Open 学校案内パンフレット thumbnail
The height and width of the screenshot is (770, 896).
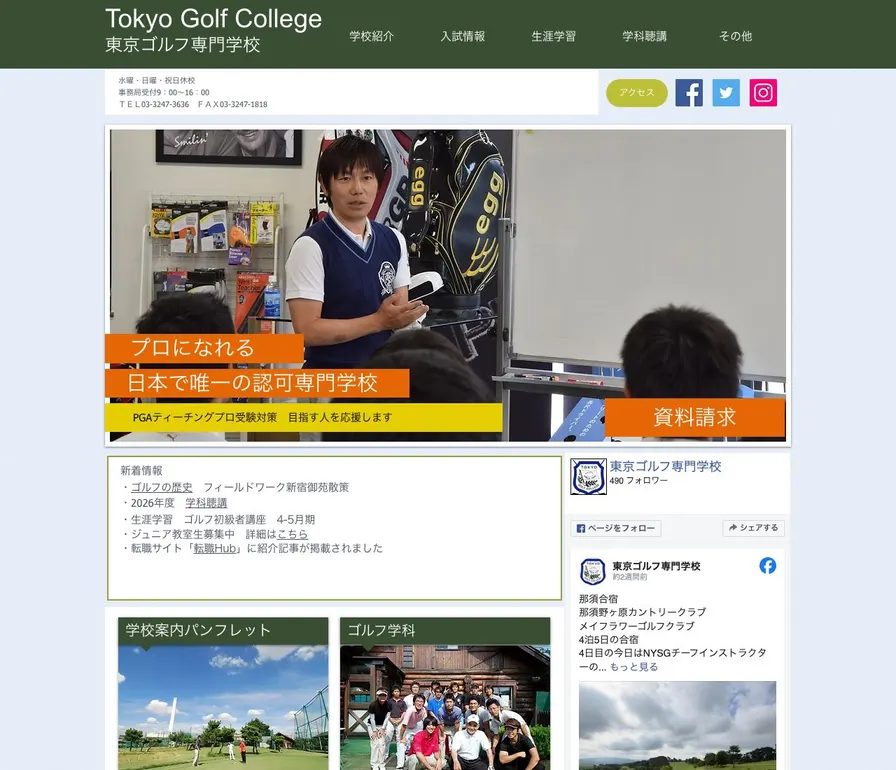tap(223, 693)
